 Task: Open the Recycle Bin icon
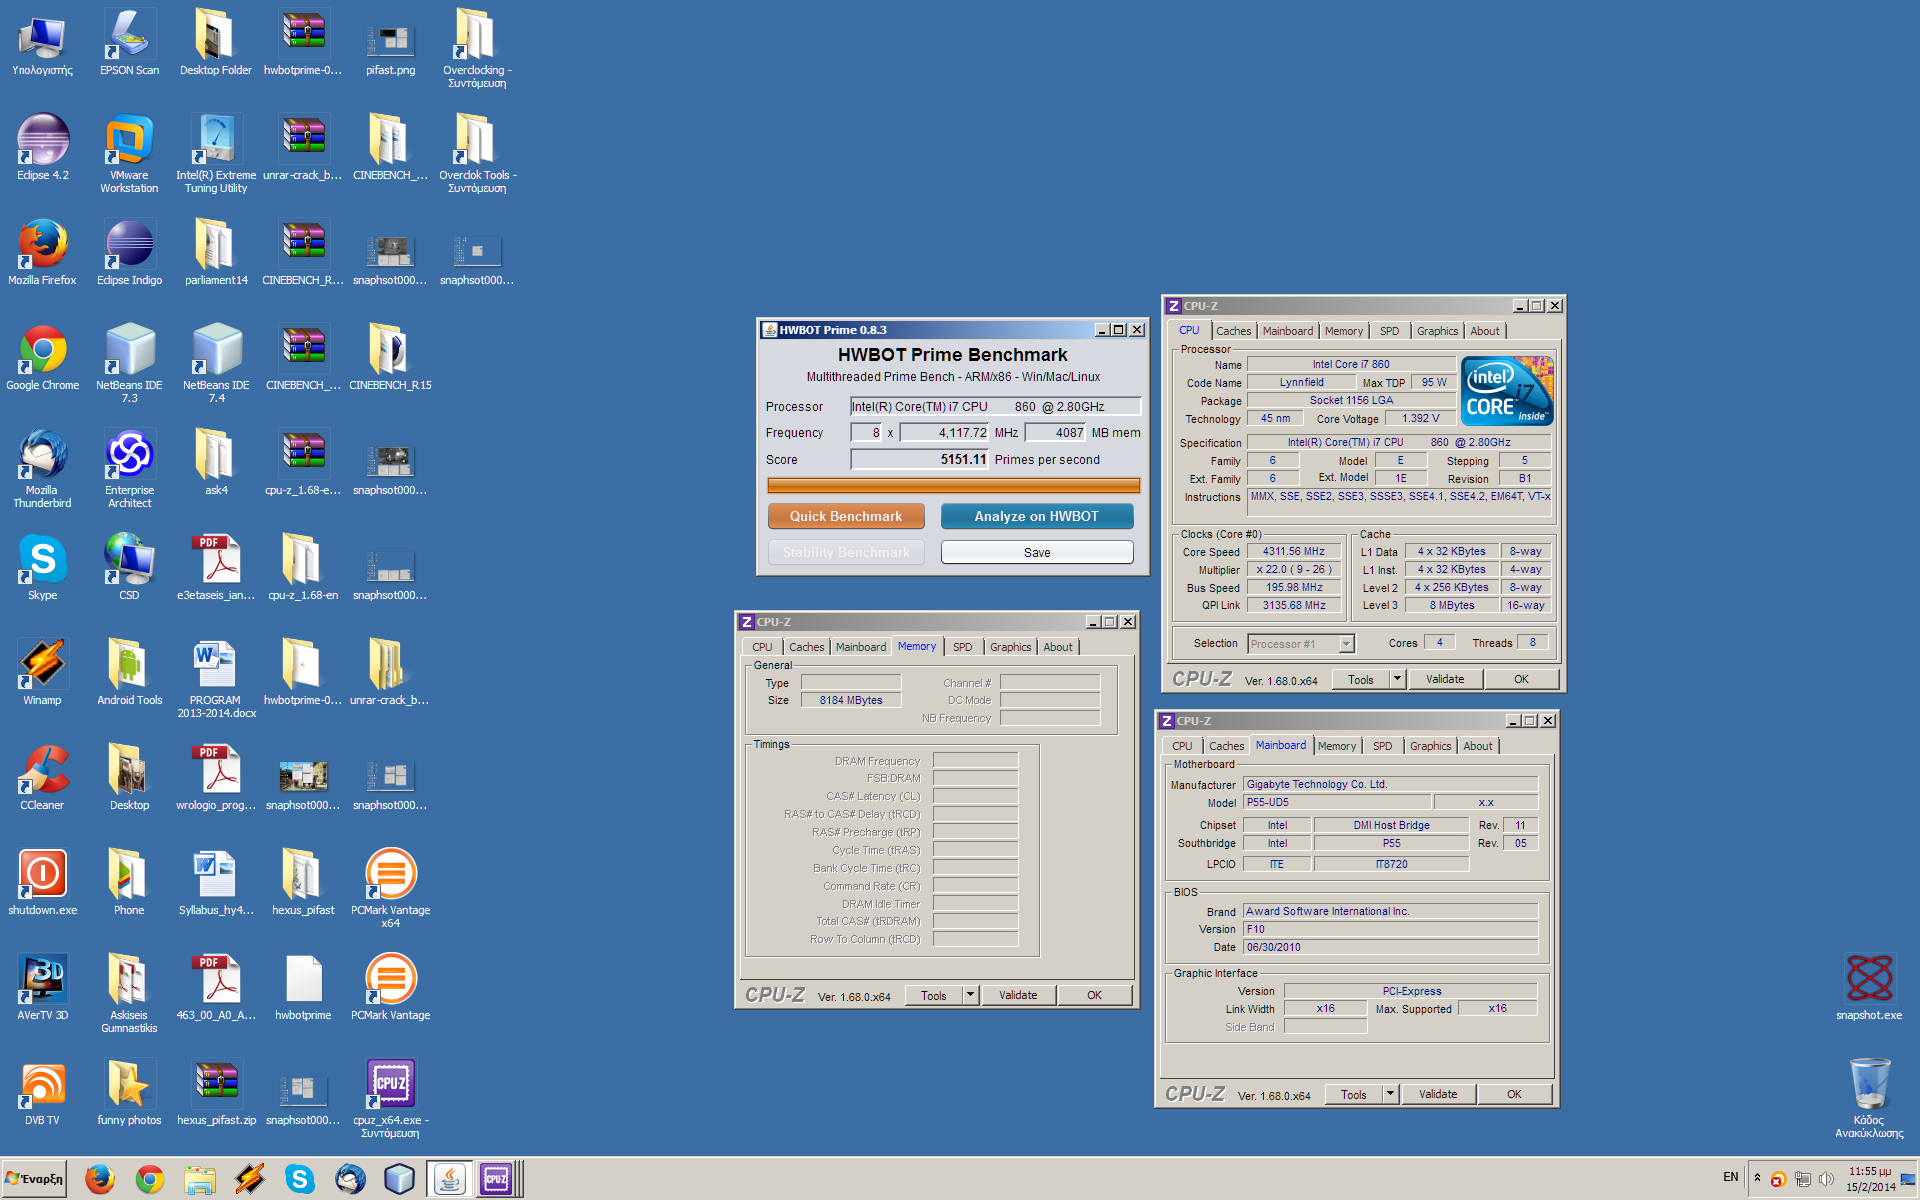pos(1869,1099)
